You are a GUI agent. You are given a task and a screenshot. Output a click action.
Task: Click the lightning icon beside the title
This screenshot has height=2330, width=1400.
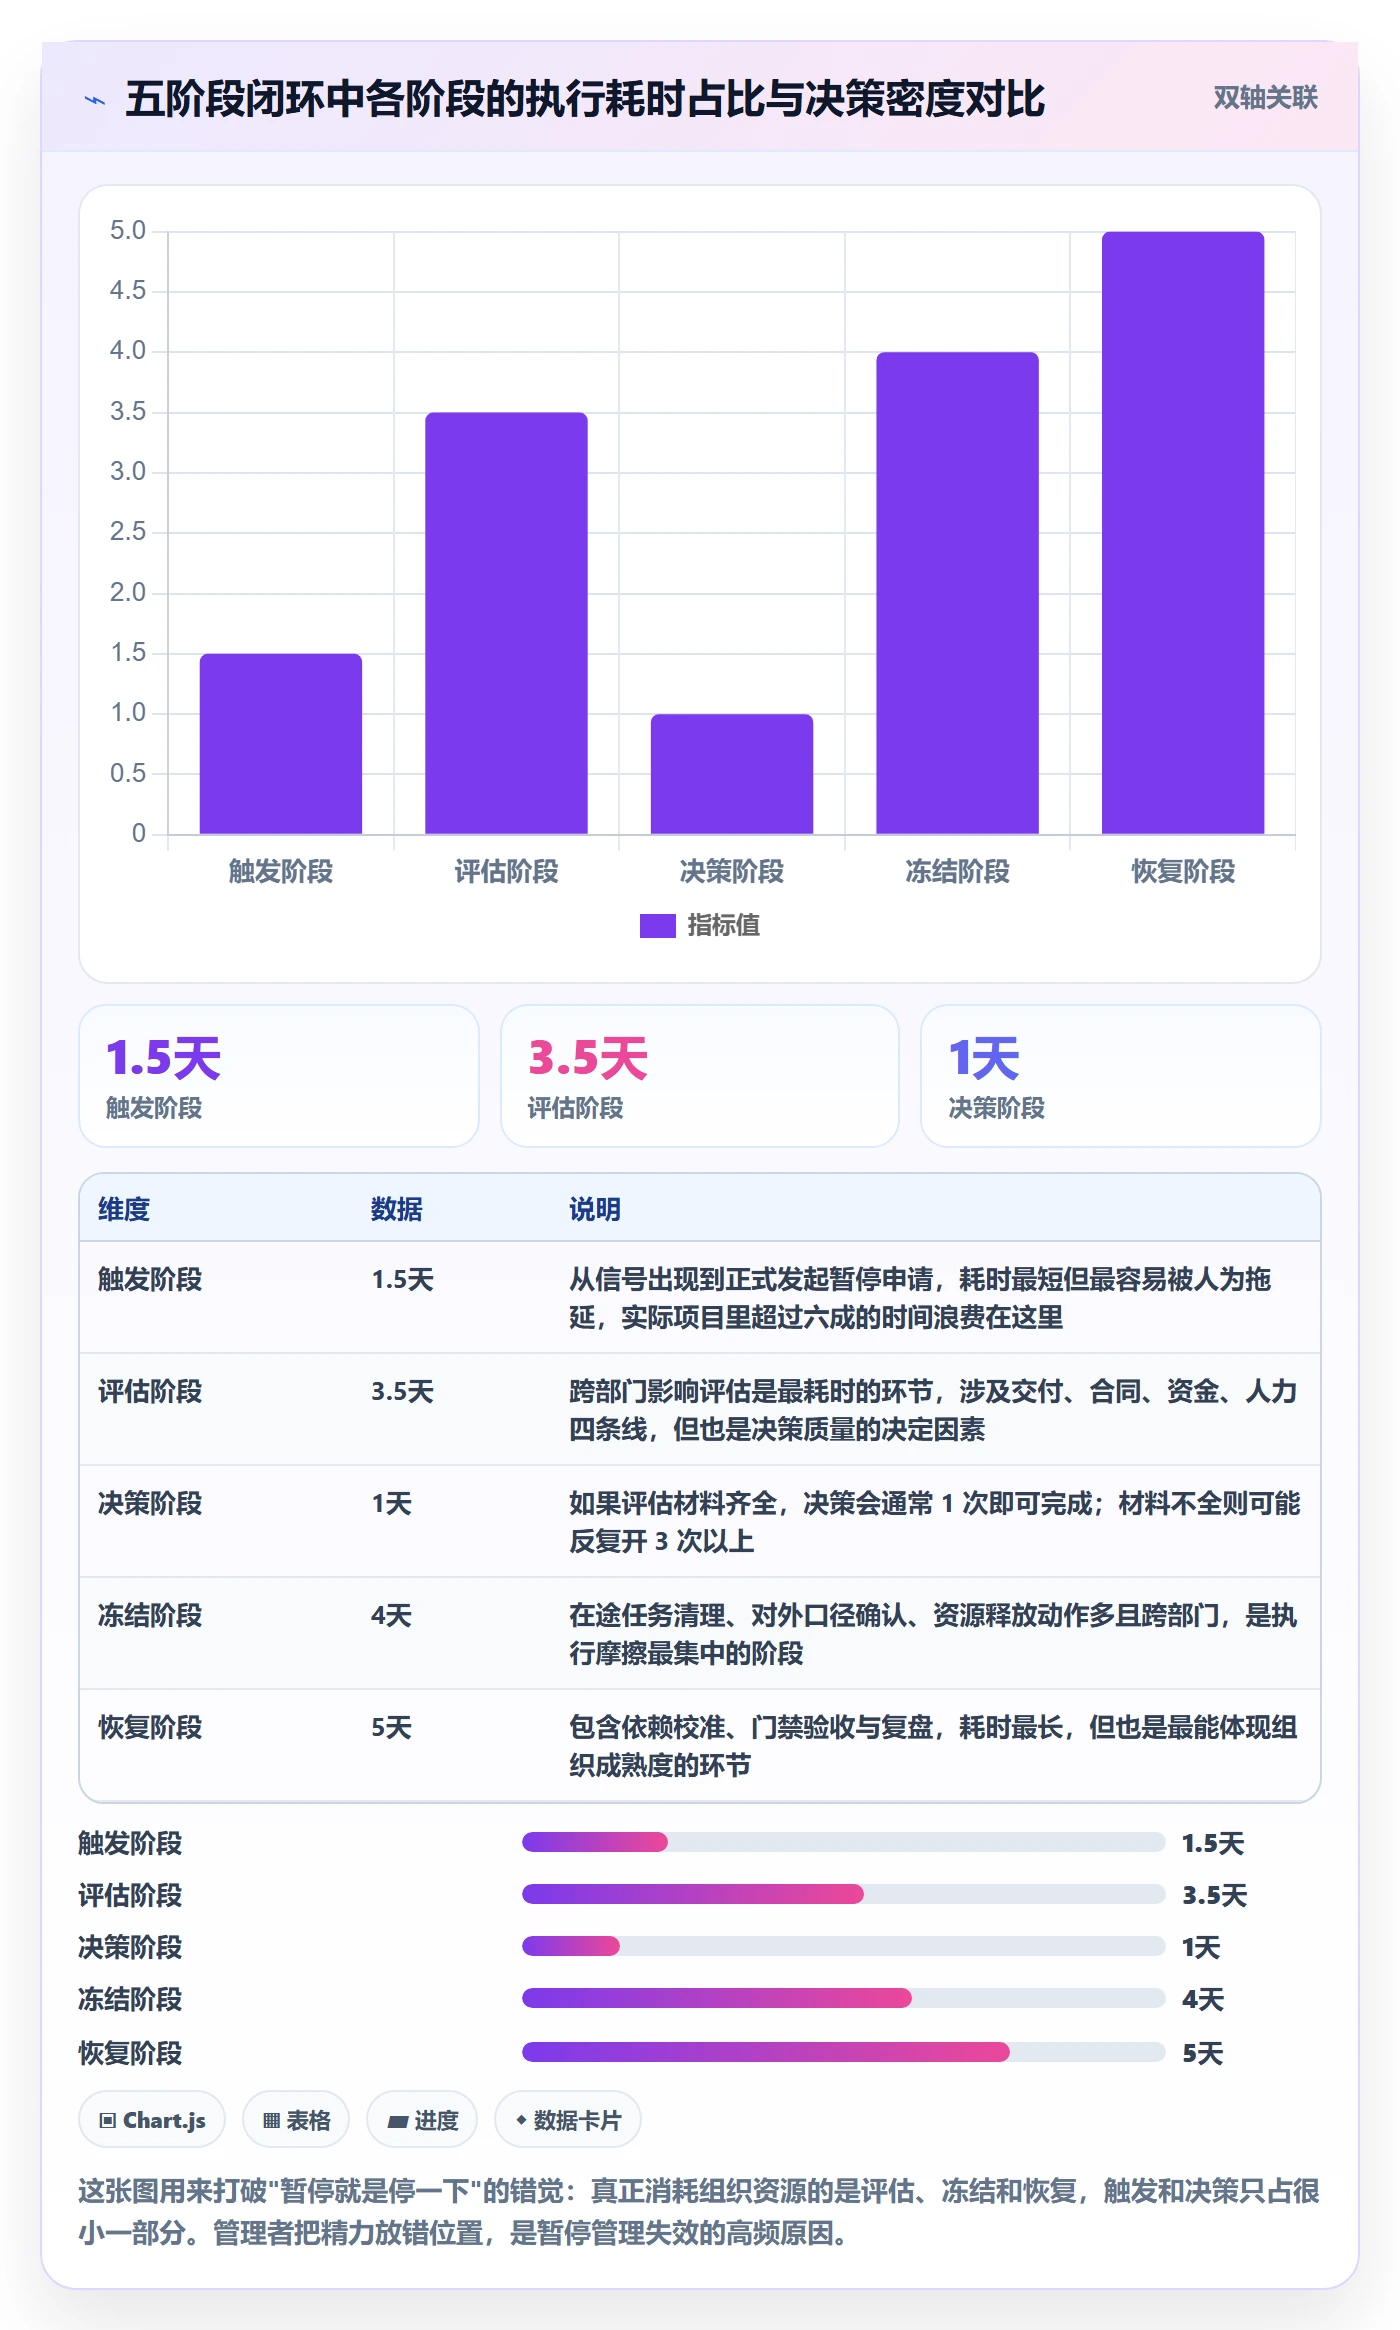point(95,100)
